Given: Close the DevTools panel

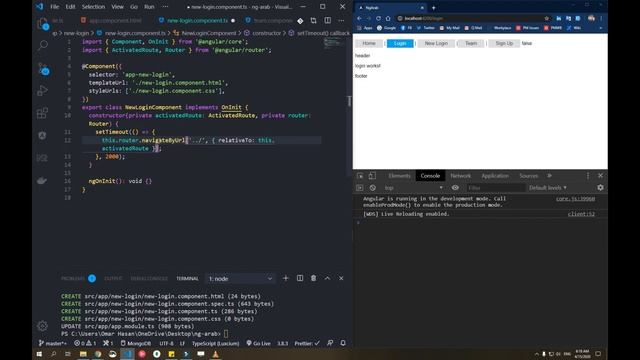Looking at the screenshot, I should tap(600, 176).
